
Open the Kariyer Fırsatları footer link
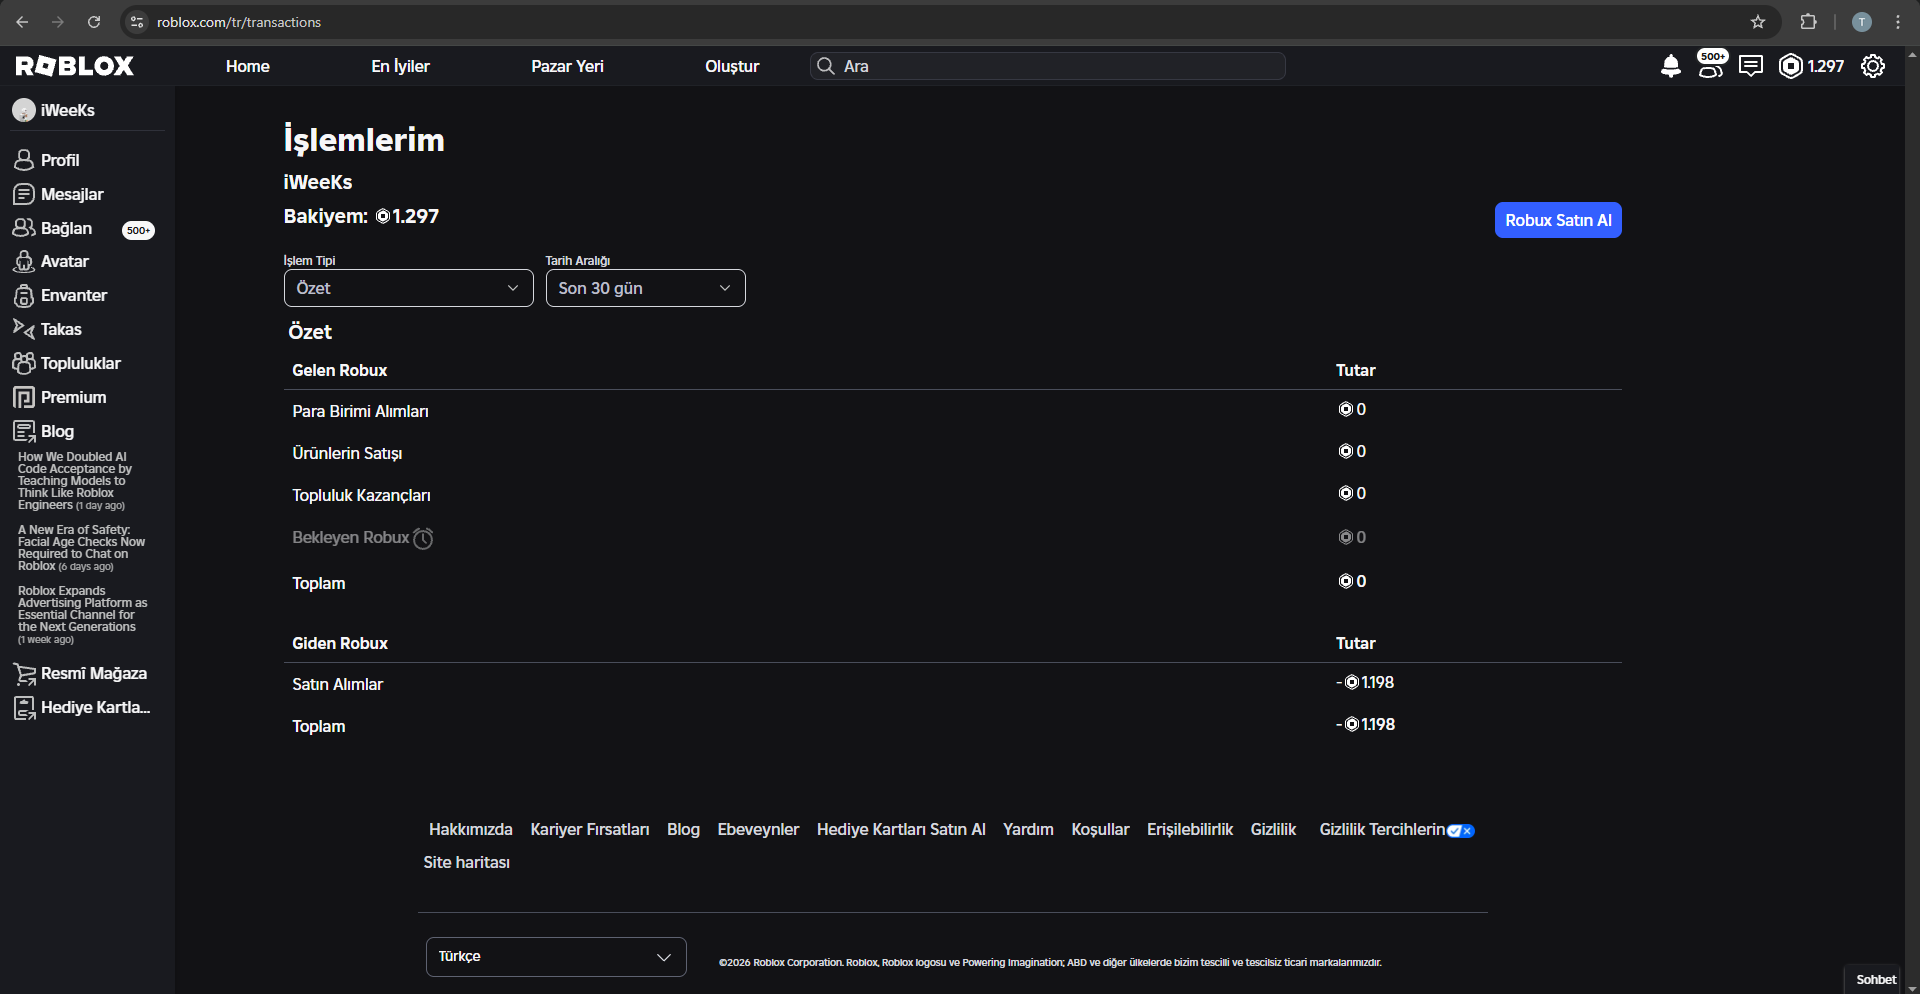pyautogui.click(x=590, y=830)
